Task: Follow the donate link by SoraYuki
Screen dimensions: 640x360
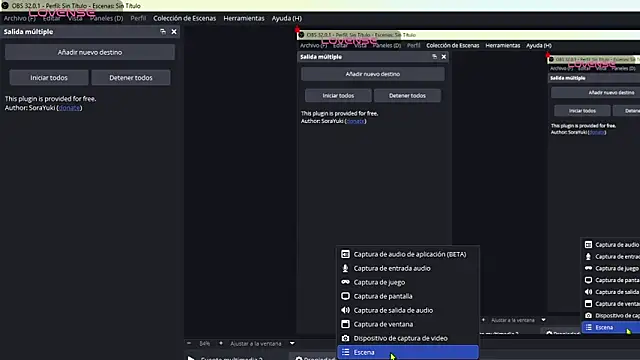Action: [69, 108]
